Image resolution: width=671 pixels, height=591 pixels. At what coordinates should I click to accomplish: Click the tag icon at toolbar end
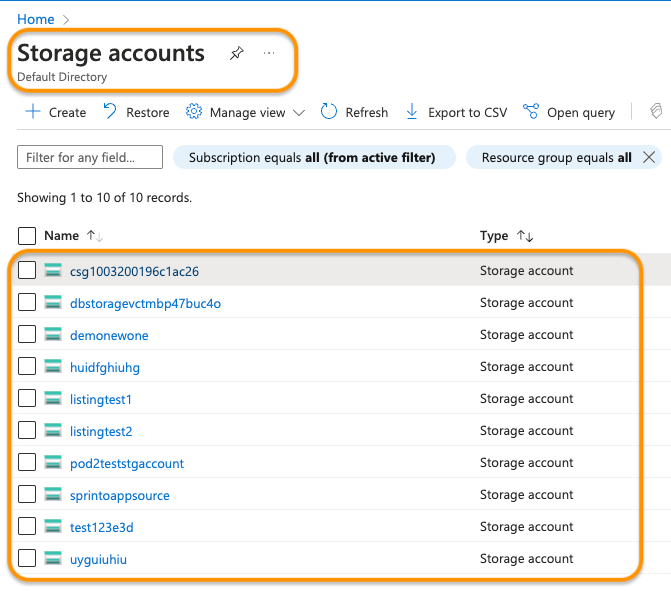(656, 111)
